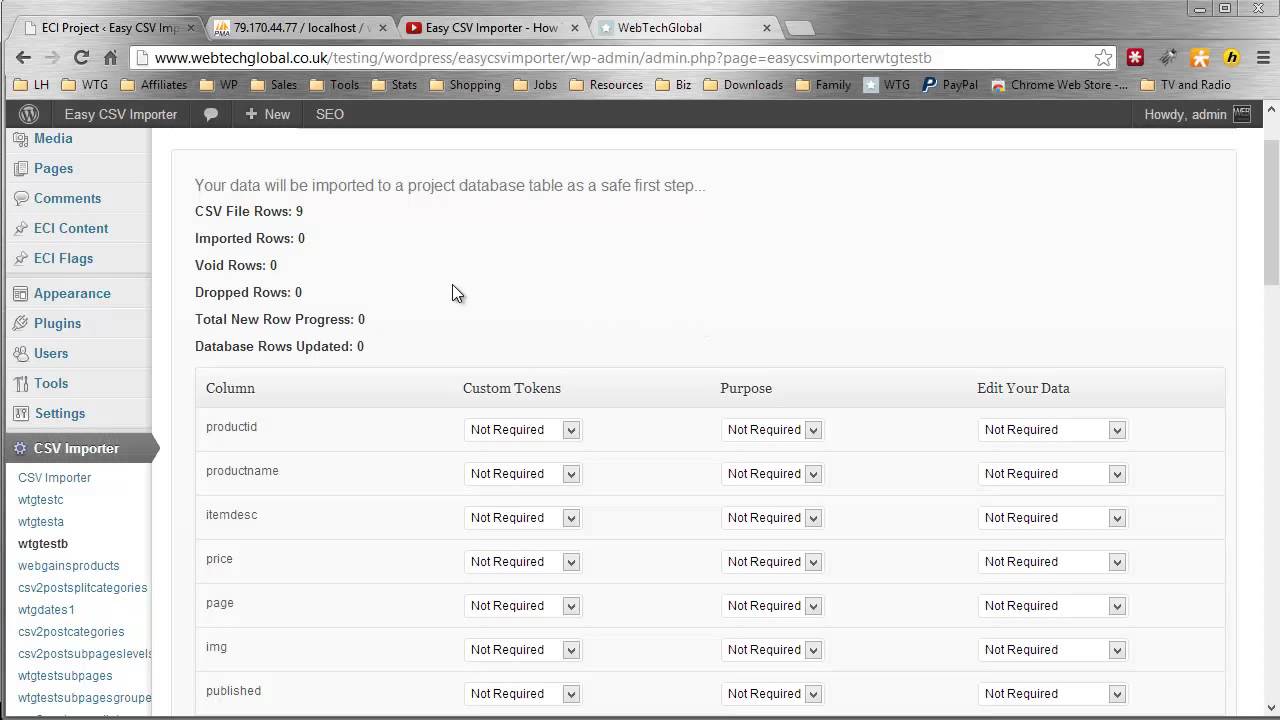
Task: Open Purpose dropdown for page row
Action: click(771, 606)
